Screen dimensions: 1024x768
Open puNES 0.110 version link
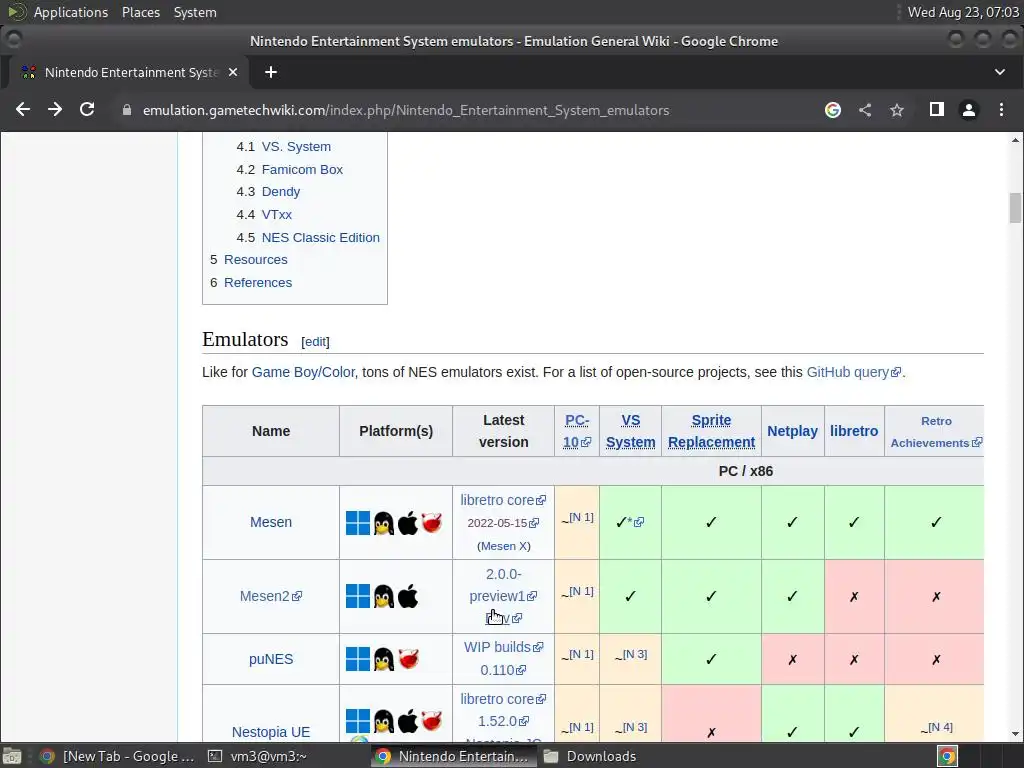pyautogui.click(x=503, y=670)
